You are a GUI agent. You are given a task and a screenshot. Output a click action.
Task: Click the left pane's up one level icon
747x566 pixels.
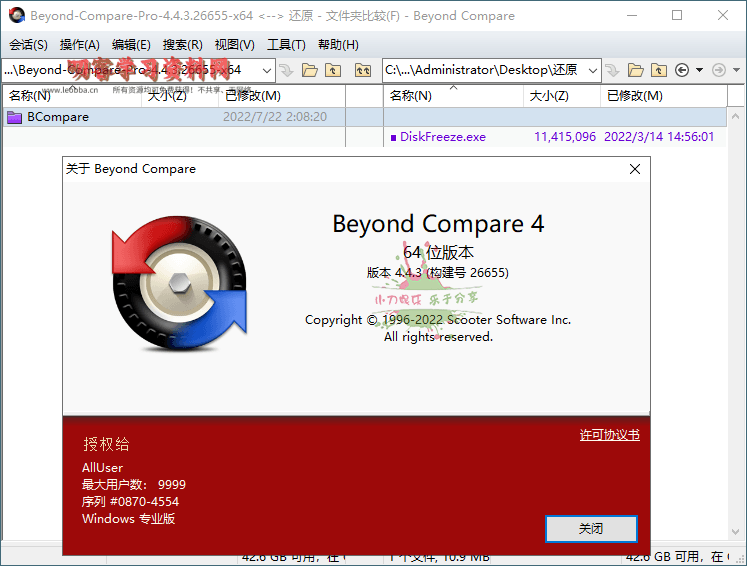pyautogui.click(x=334, y=70)
